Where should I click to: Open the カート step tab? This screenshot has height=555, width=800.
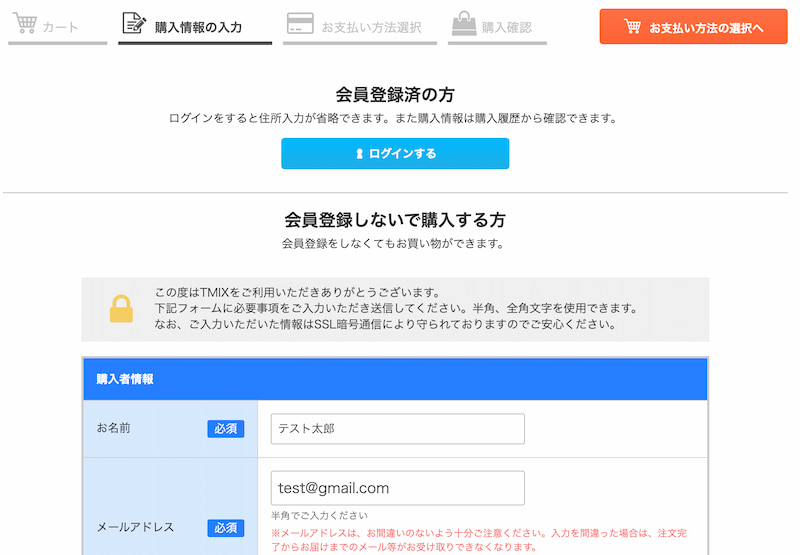point(58,27)
